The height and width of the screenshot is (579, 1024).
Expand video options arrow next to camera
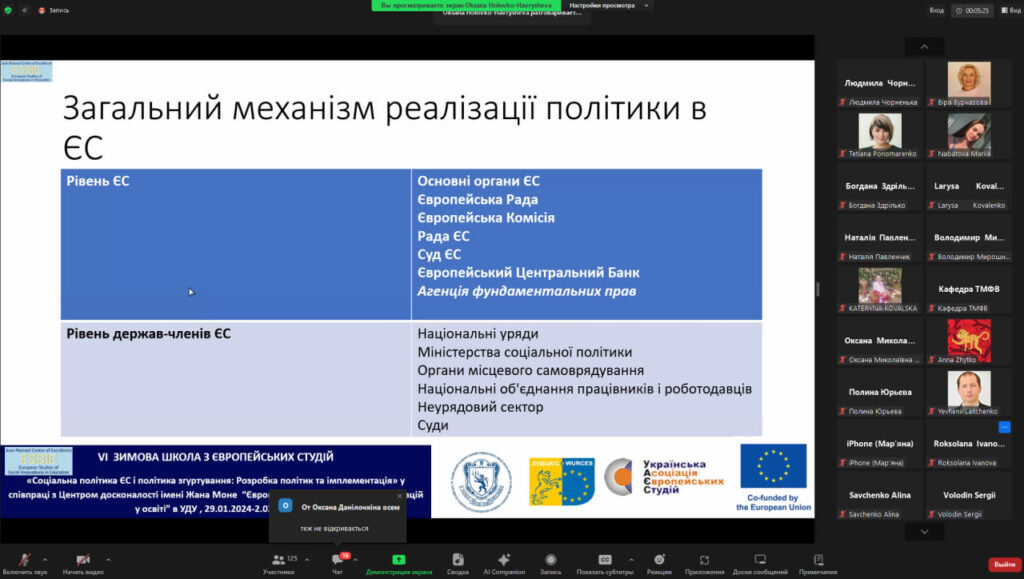(x=108, y=559)
